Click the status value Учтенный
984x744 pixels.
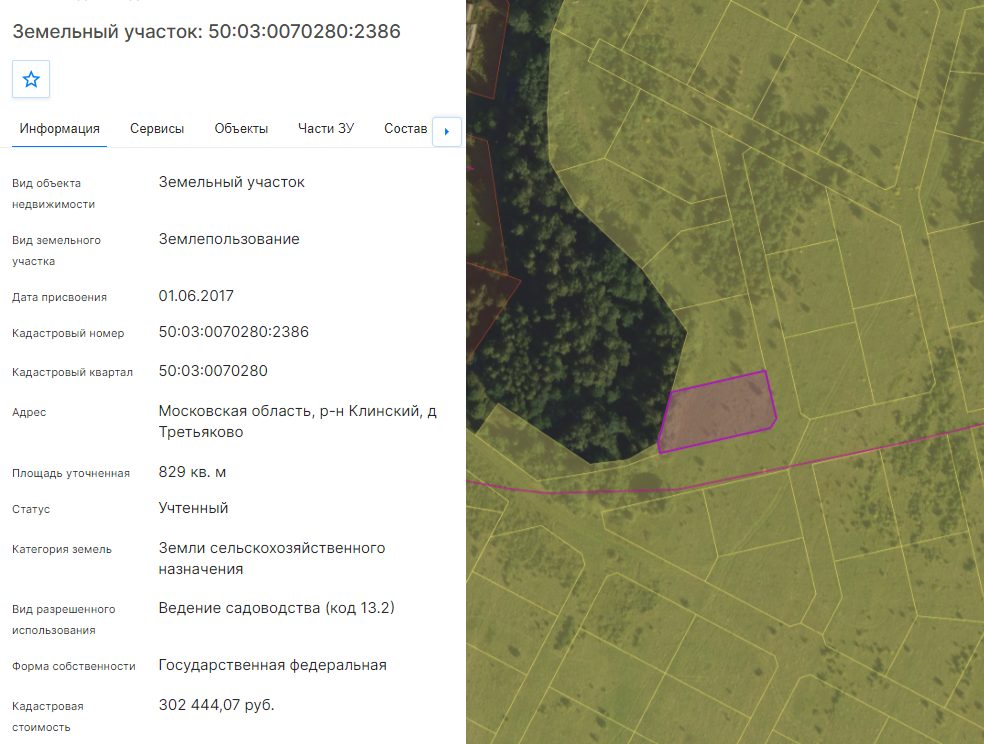(193, 508)
